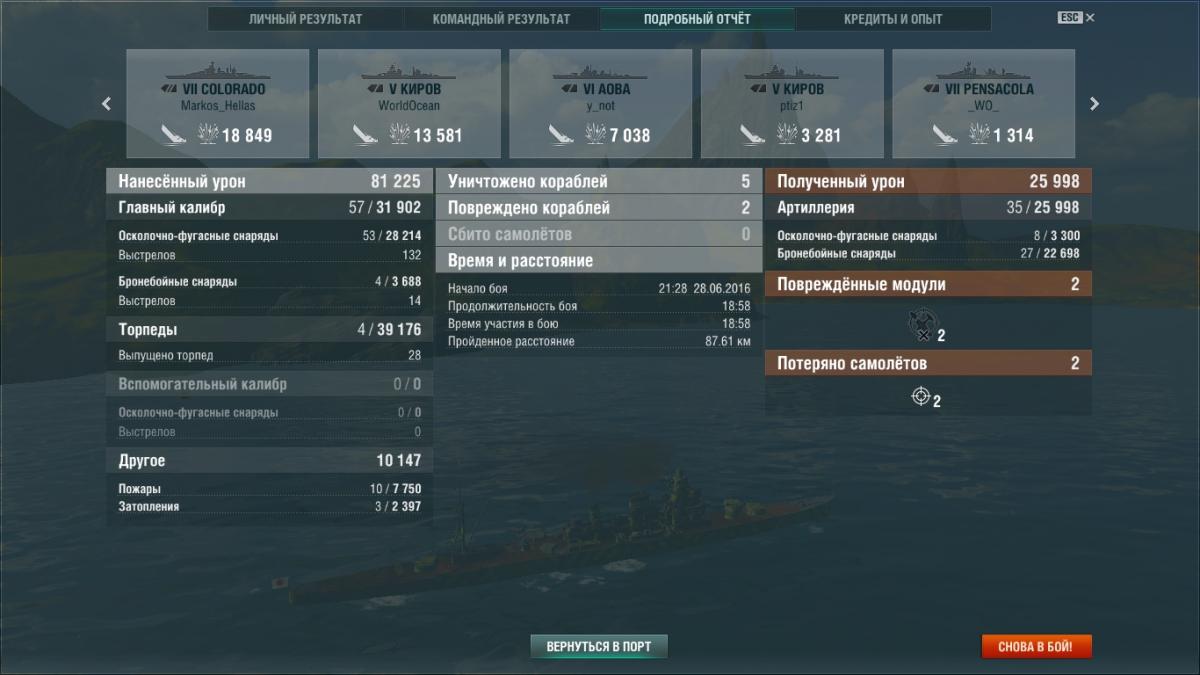Click the VI Aoba ship silhouette icon
The width and height of the screenshot is (1200, 675).
600,70
